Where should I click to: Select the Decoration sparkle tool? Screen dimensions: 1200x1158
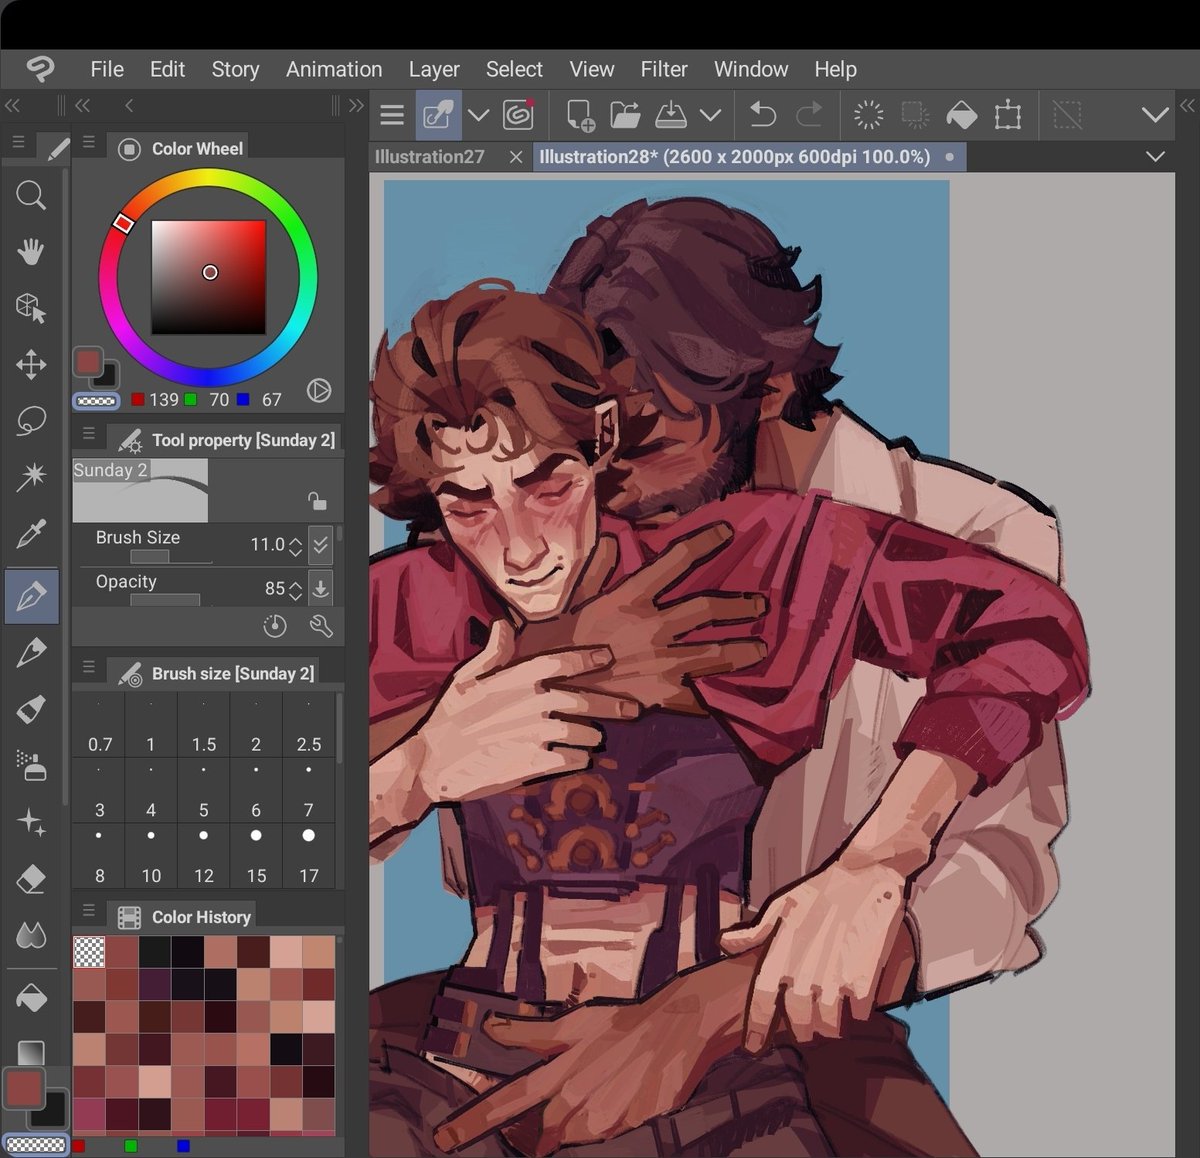click(31, 822)
